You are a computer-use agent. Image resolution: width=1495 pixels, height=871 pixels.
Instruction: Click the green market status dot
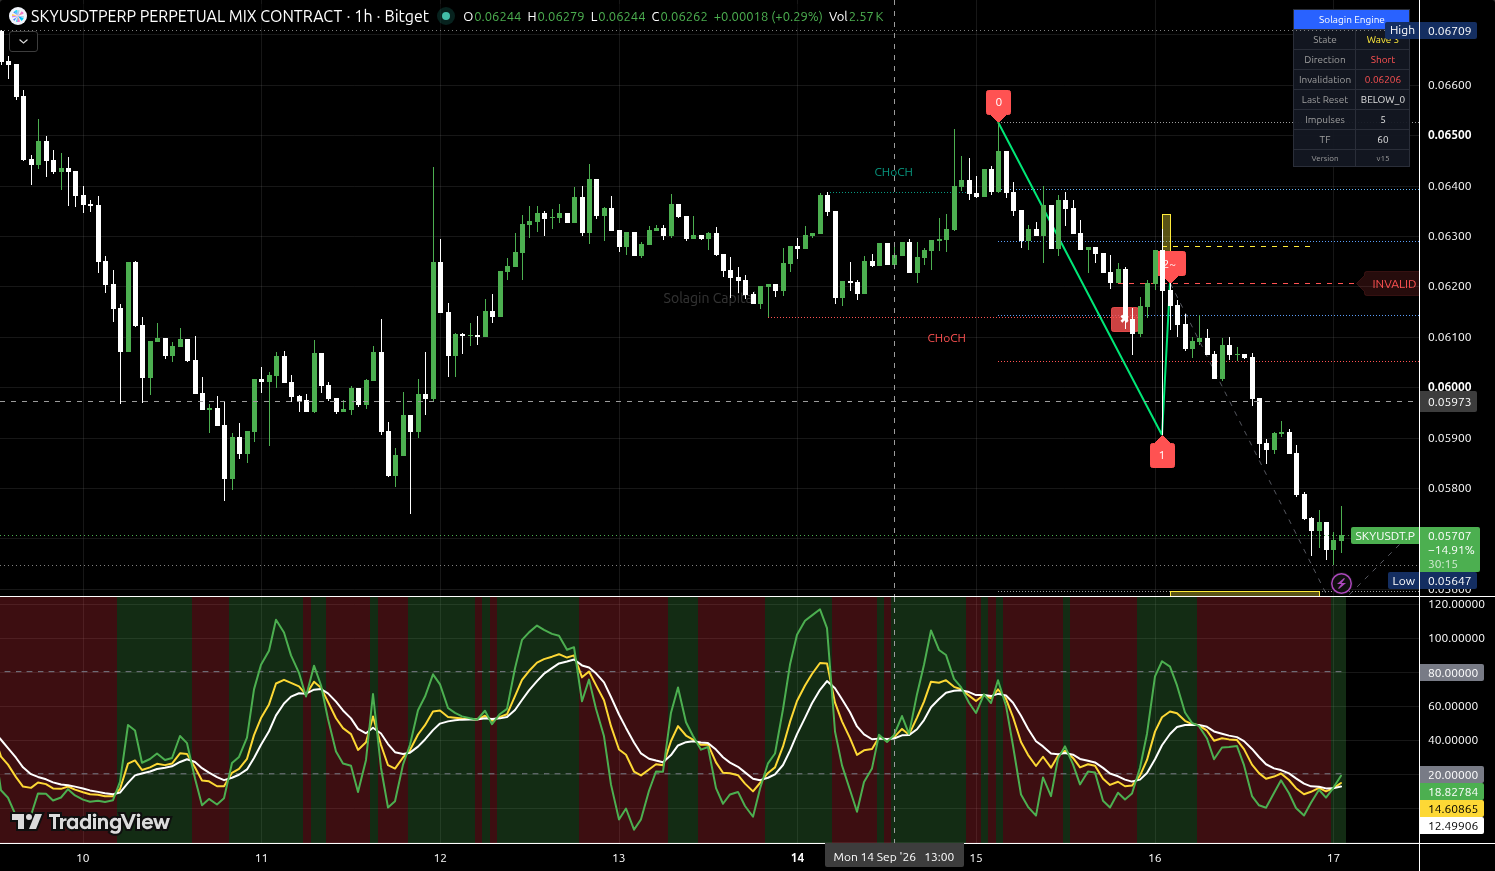(446, 16)
